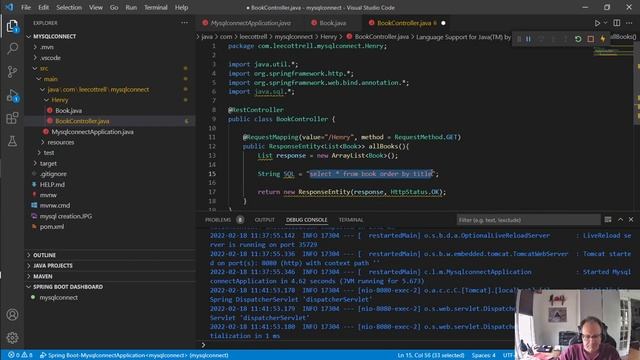Clear the debug console output
Screen dimensions: 640x360
pos(608,220)
